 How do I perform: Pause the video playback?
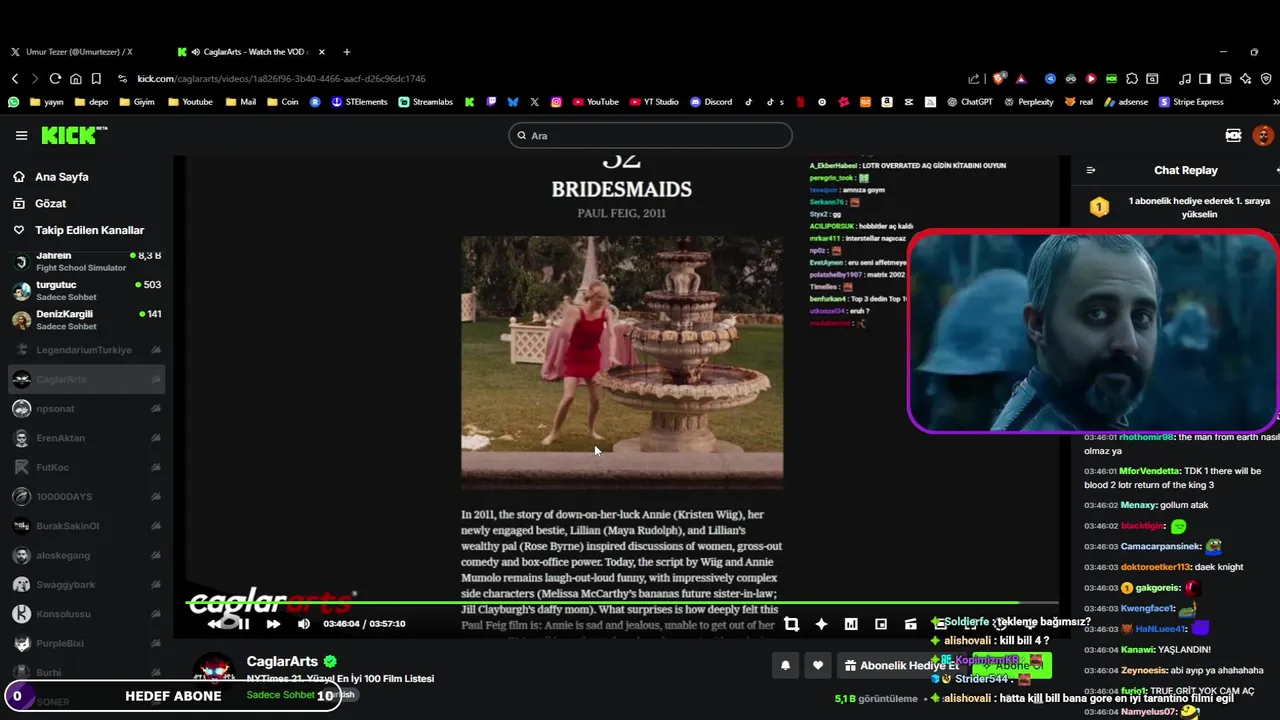[243, 624]
